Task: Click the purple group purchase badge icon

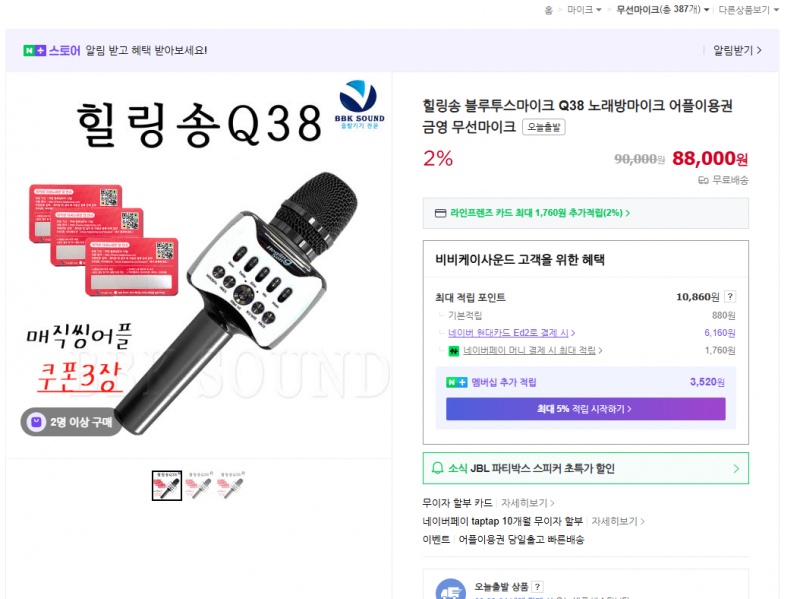Action: click(36, 422)
